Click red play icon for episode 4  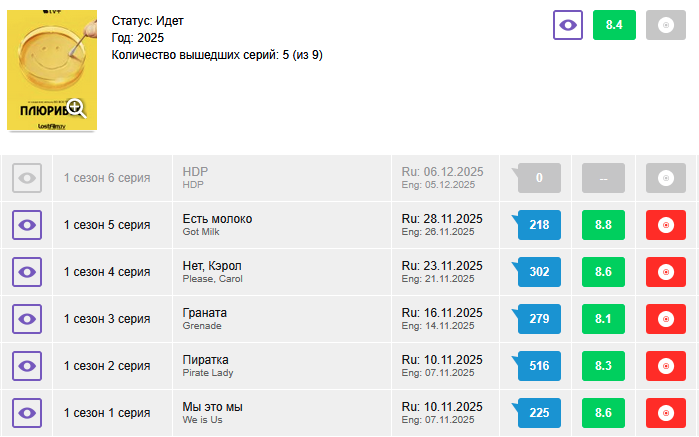(x=666, y=272)
